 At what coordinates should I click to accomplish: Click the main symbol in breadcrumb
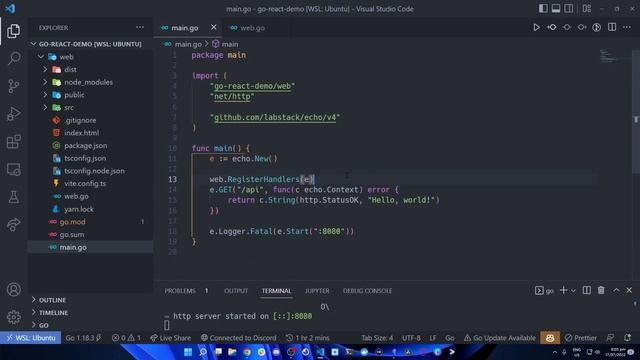coord(225,44)
